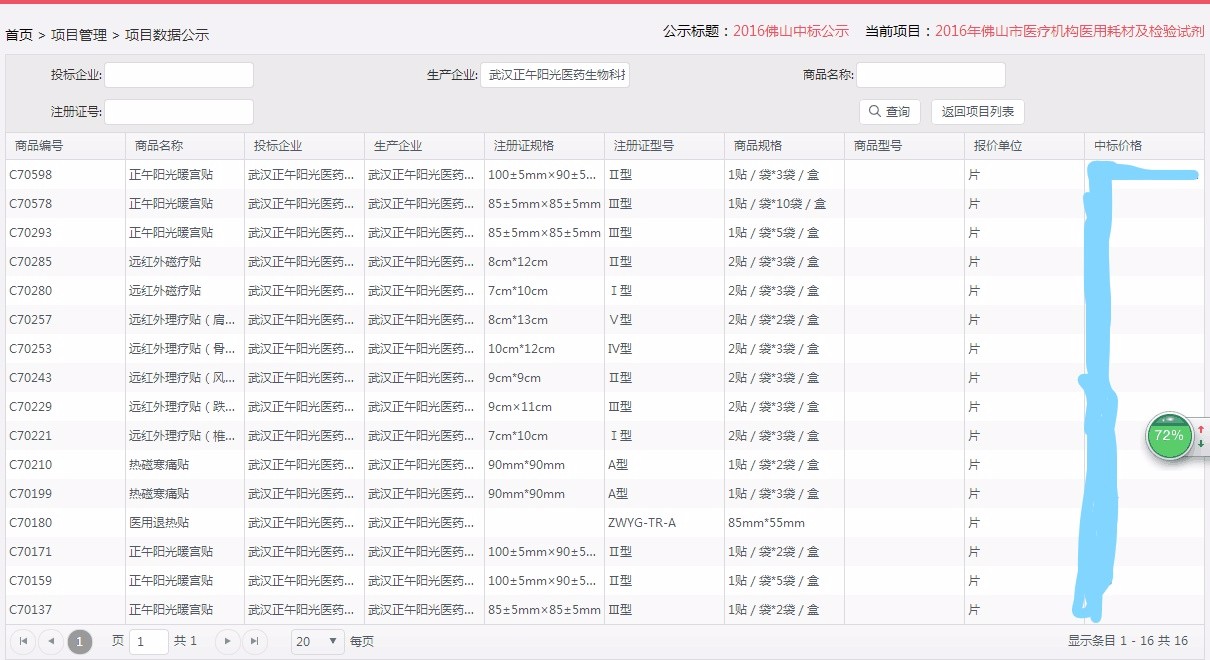Open 项目管理 breadcrumb link
1210x660 pixels.
coord(79,35)
